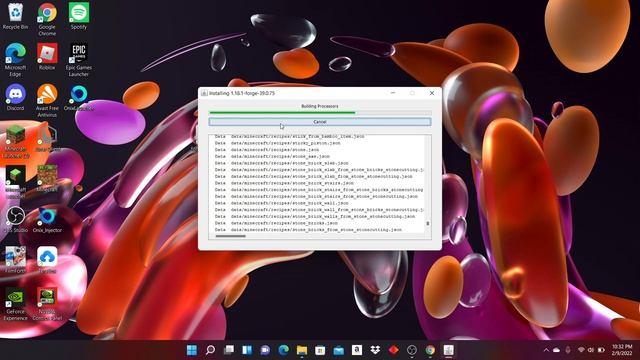Open Avast Free Antivirus desktop shortcut

(47, 100)
